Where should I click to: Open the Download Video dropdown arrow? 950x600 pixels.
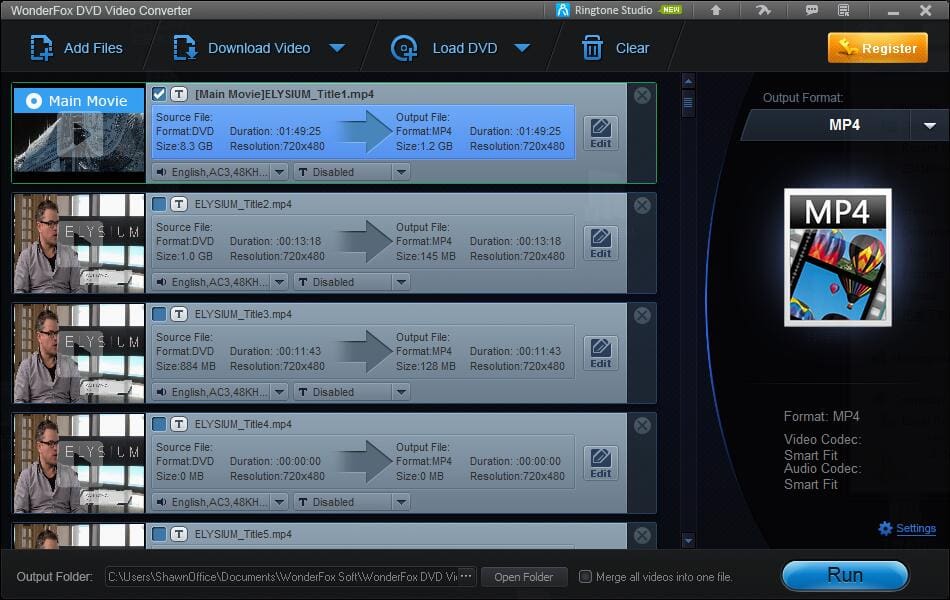pyautogui.click(x=337, y=48)
